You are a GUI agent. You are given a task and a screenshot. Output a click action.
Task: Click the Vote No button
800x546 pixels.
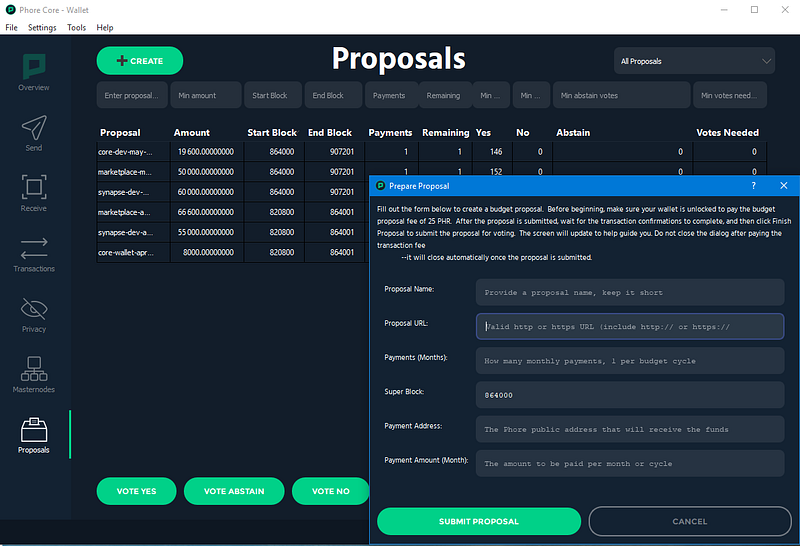tap(331, 491)
